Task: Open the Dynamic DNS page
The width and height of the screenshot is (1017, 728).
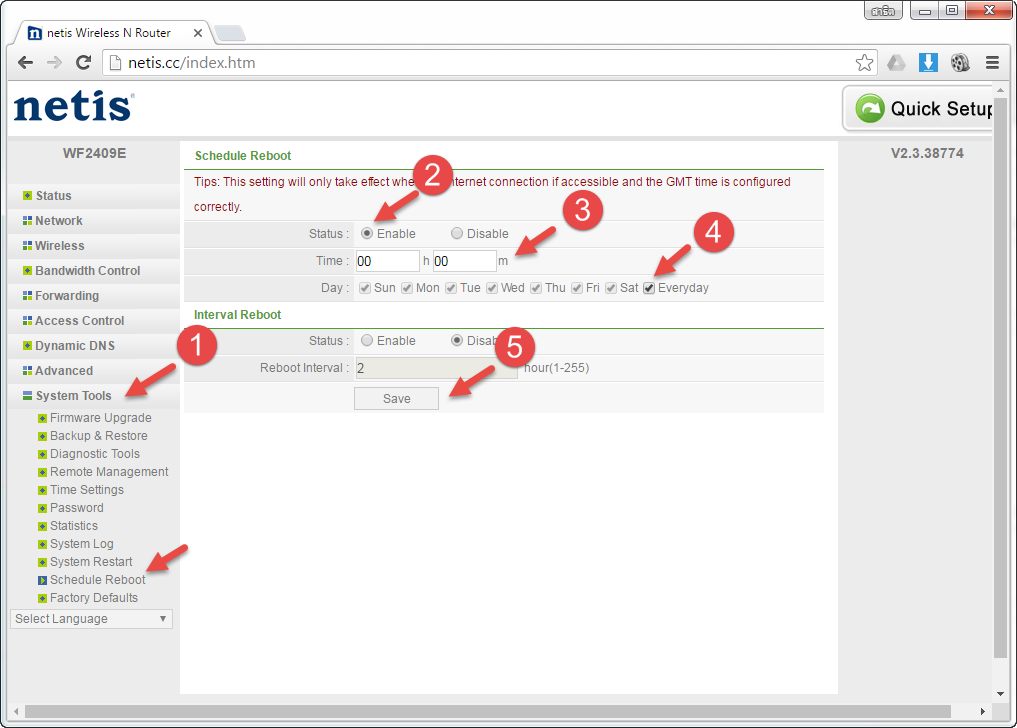Action: [x=75, y=346]
